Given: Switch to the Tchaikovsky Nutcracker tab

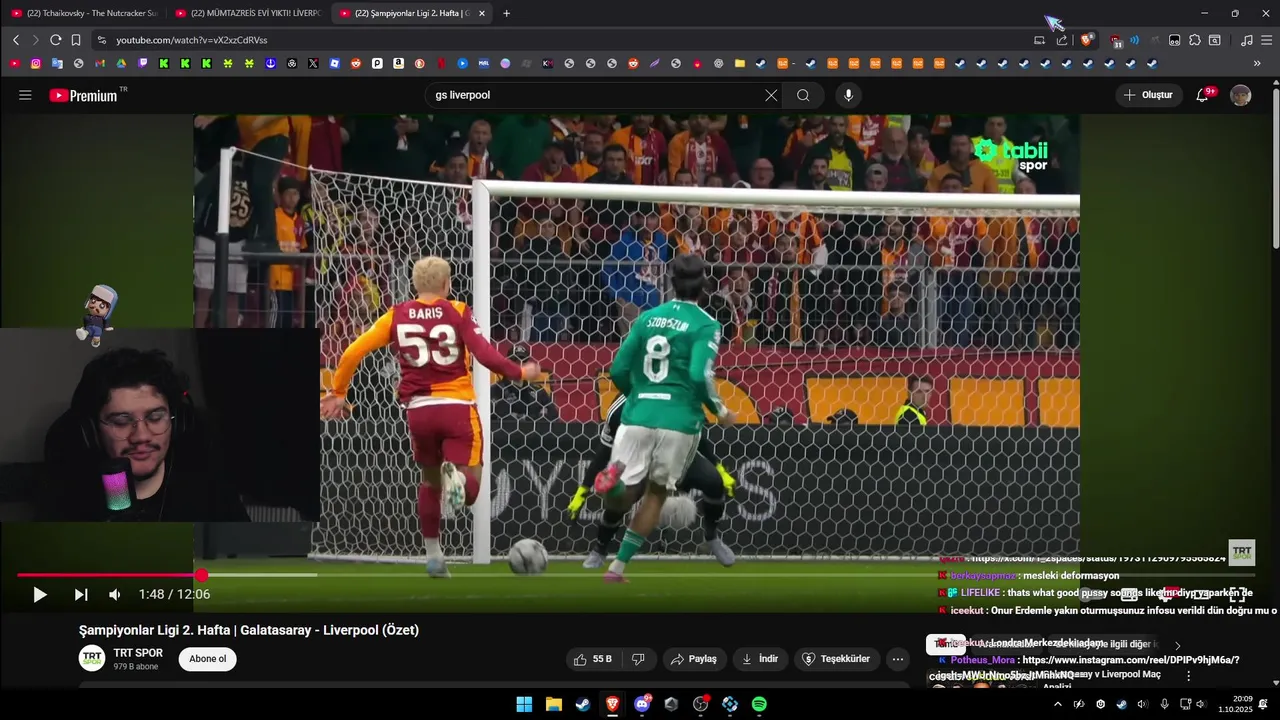Looking at the screenshot, I should click(85, 13).
